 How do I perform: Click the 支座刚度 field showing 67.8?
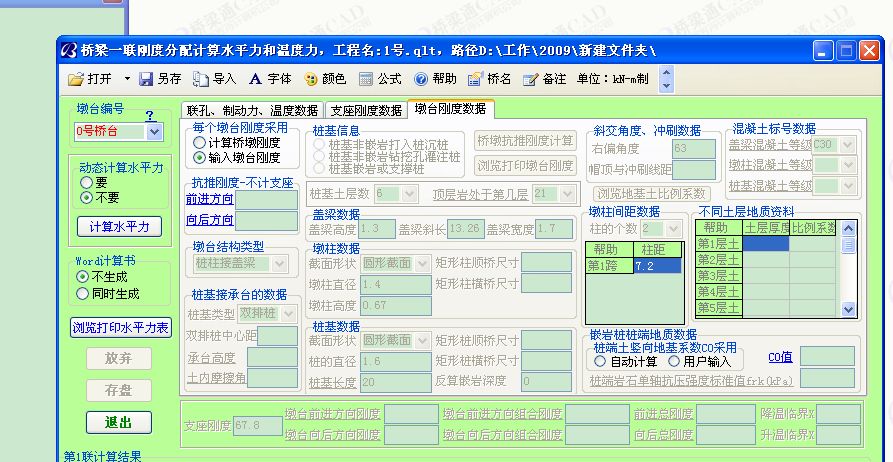click(x=257, y=426)
